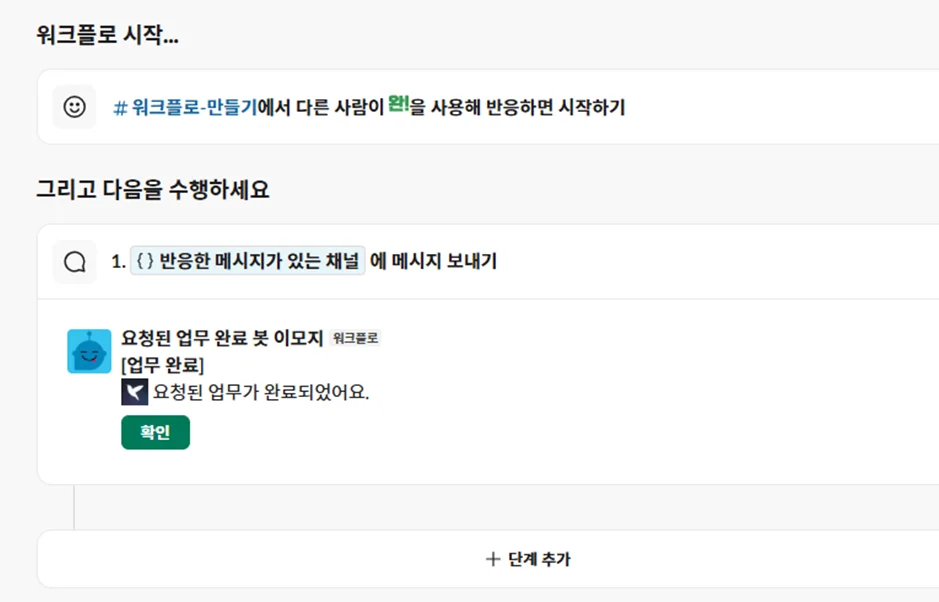Click the green 완 emoji in the trigger
This screenshot has height=602, width=939.
click(x=399, y=105)
